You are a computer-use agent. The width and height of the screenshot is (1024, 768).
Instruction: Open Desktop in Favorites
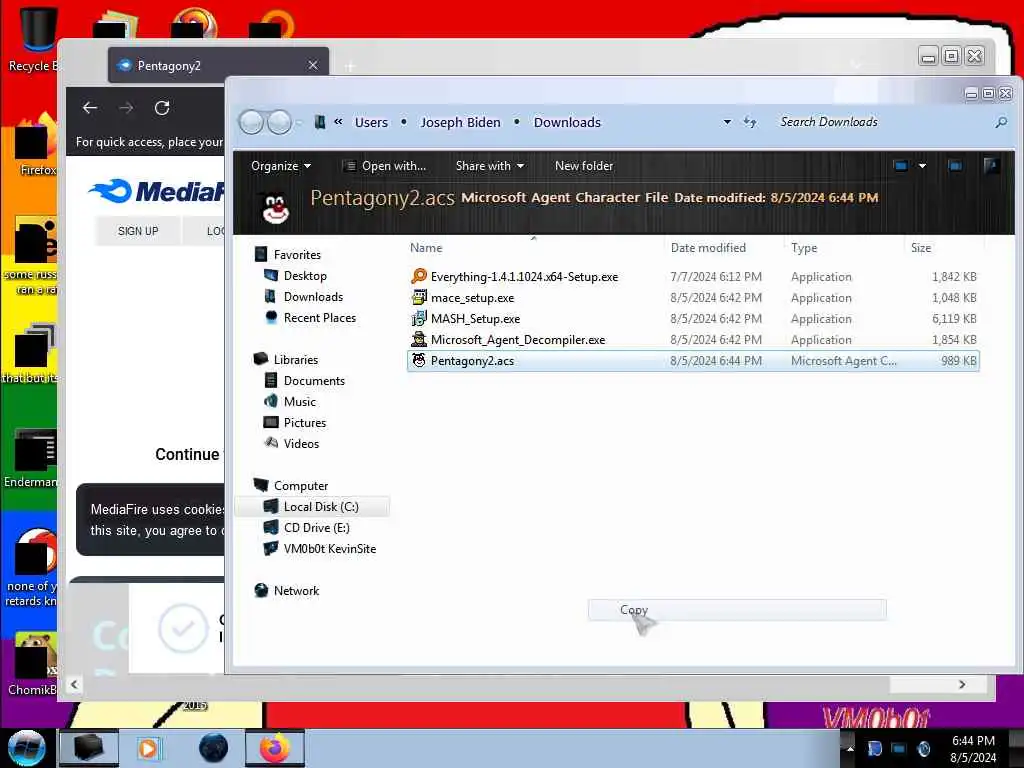(x=305, y=276)
